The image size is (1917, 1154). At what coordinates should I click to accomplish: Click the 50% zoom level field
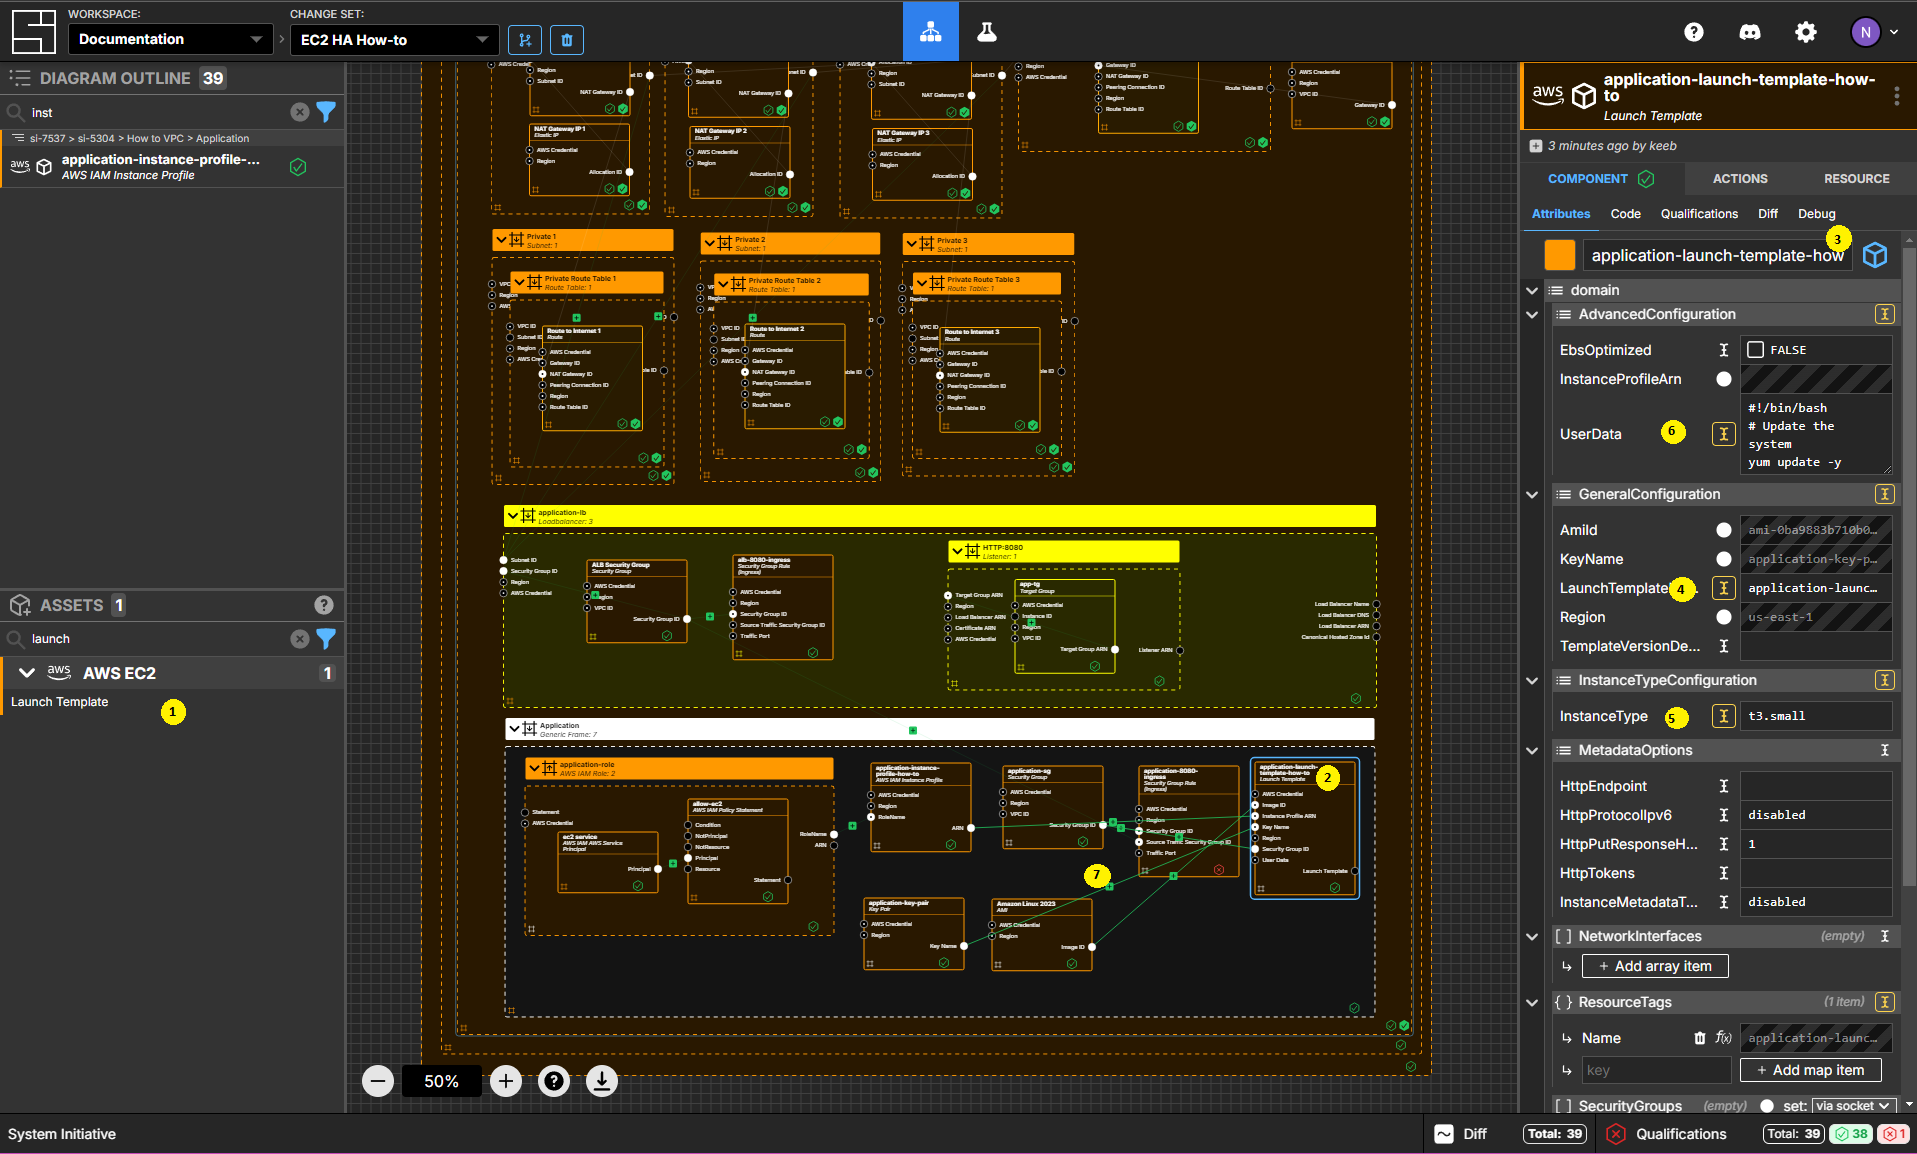click(x=441, y=1081)
